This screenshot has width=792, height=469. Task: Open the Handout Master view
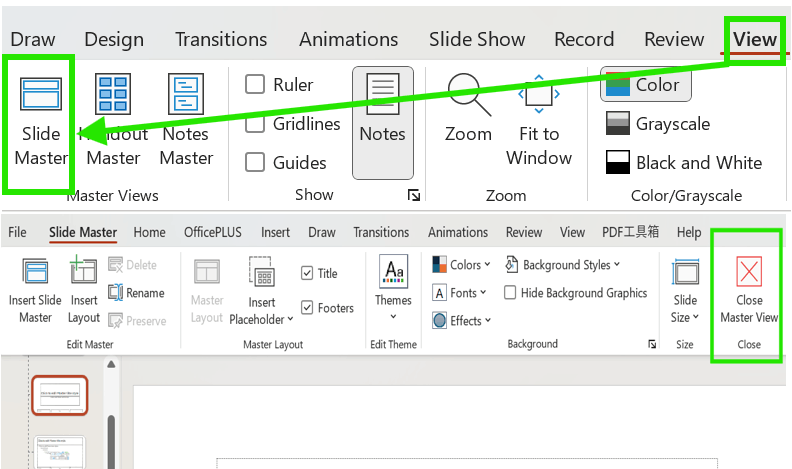click(x=113, y=122)
